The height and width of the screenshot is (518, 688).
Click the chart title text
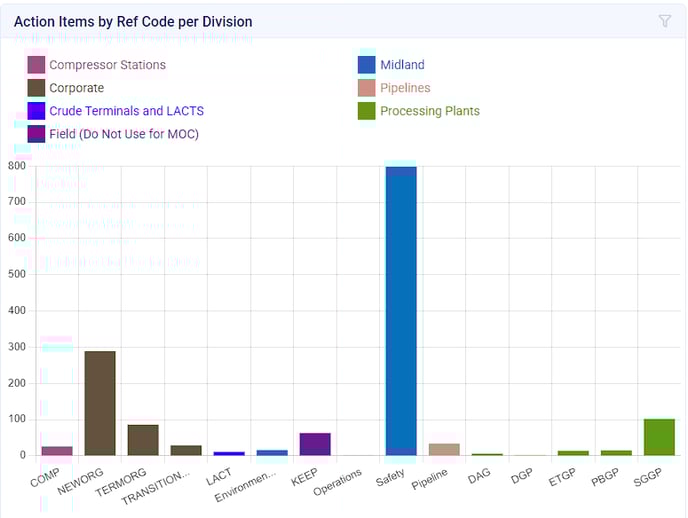click(x=133, y=21)
